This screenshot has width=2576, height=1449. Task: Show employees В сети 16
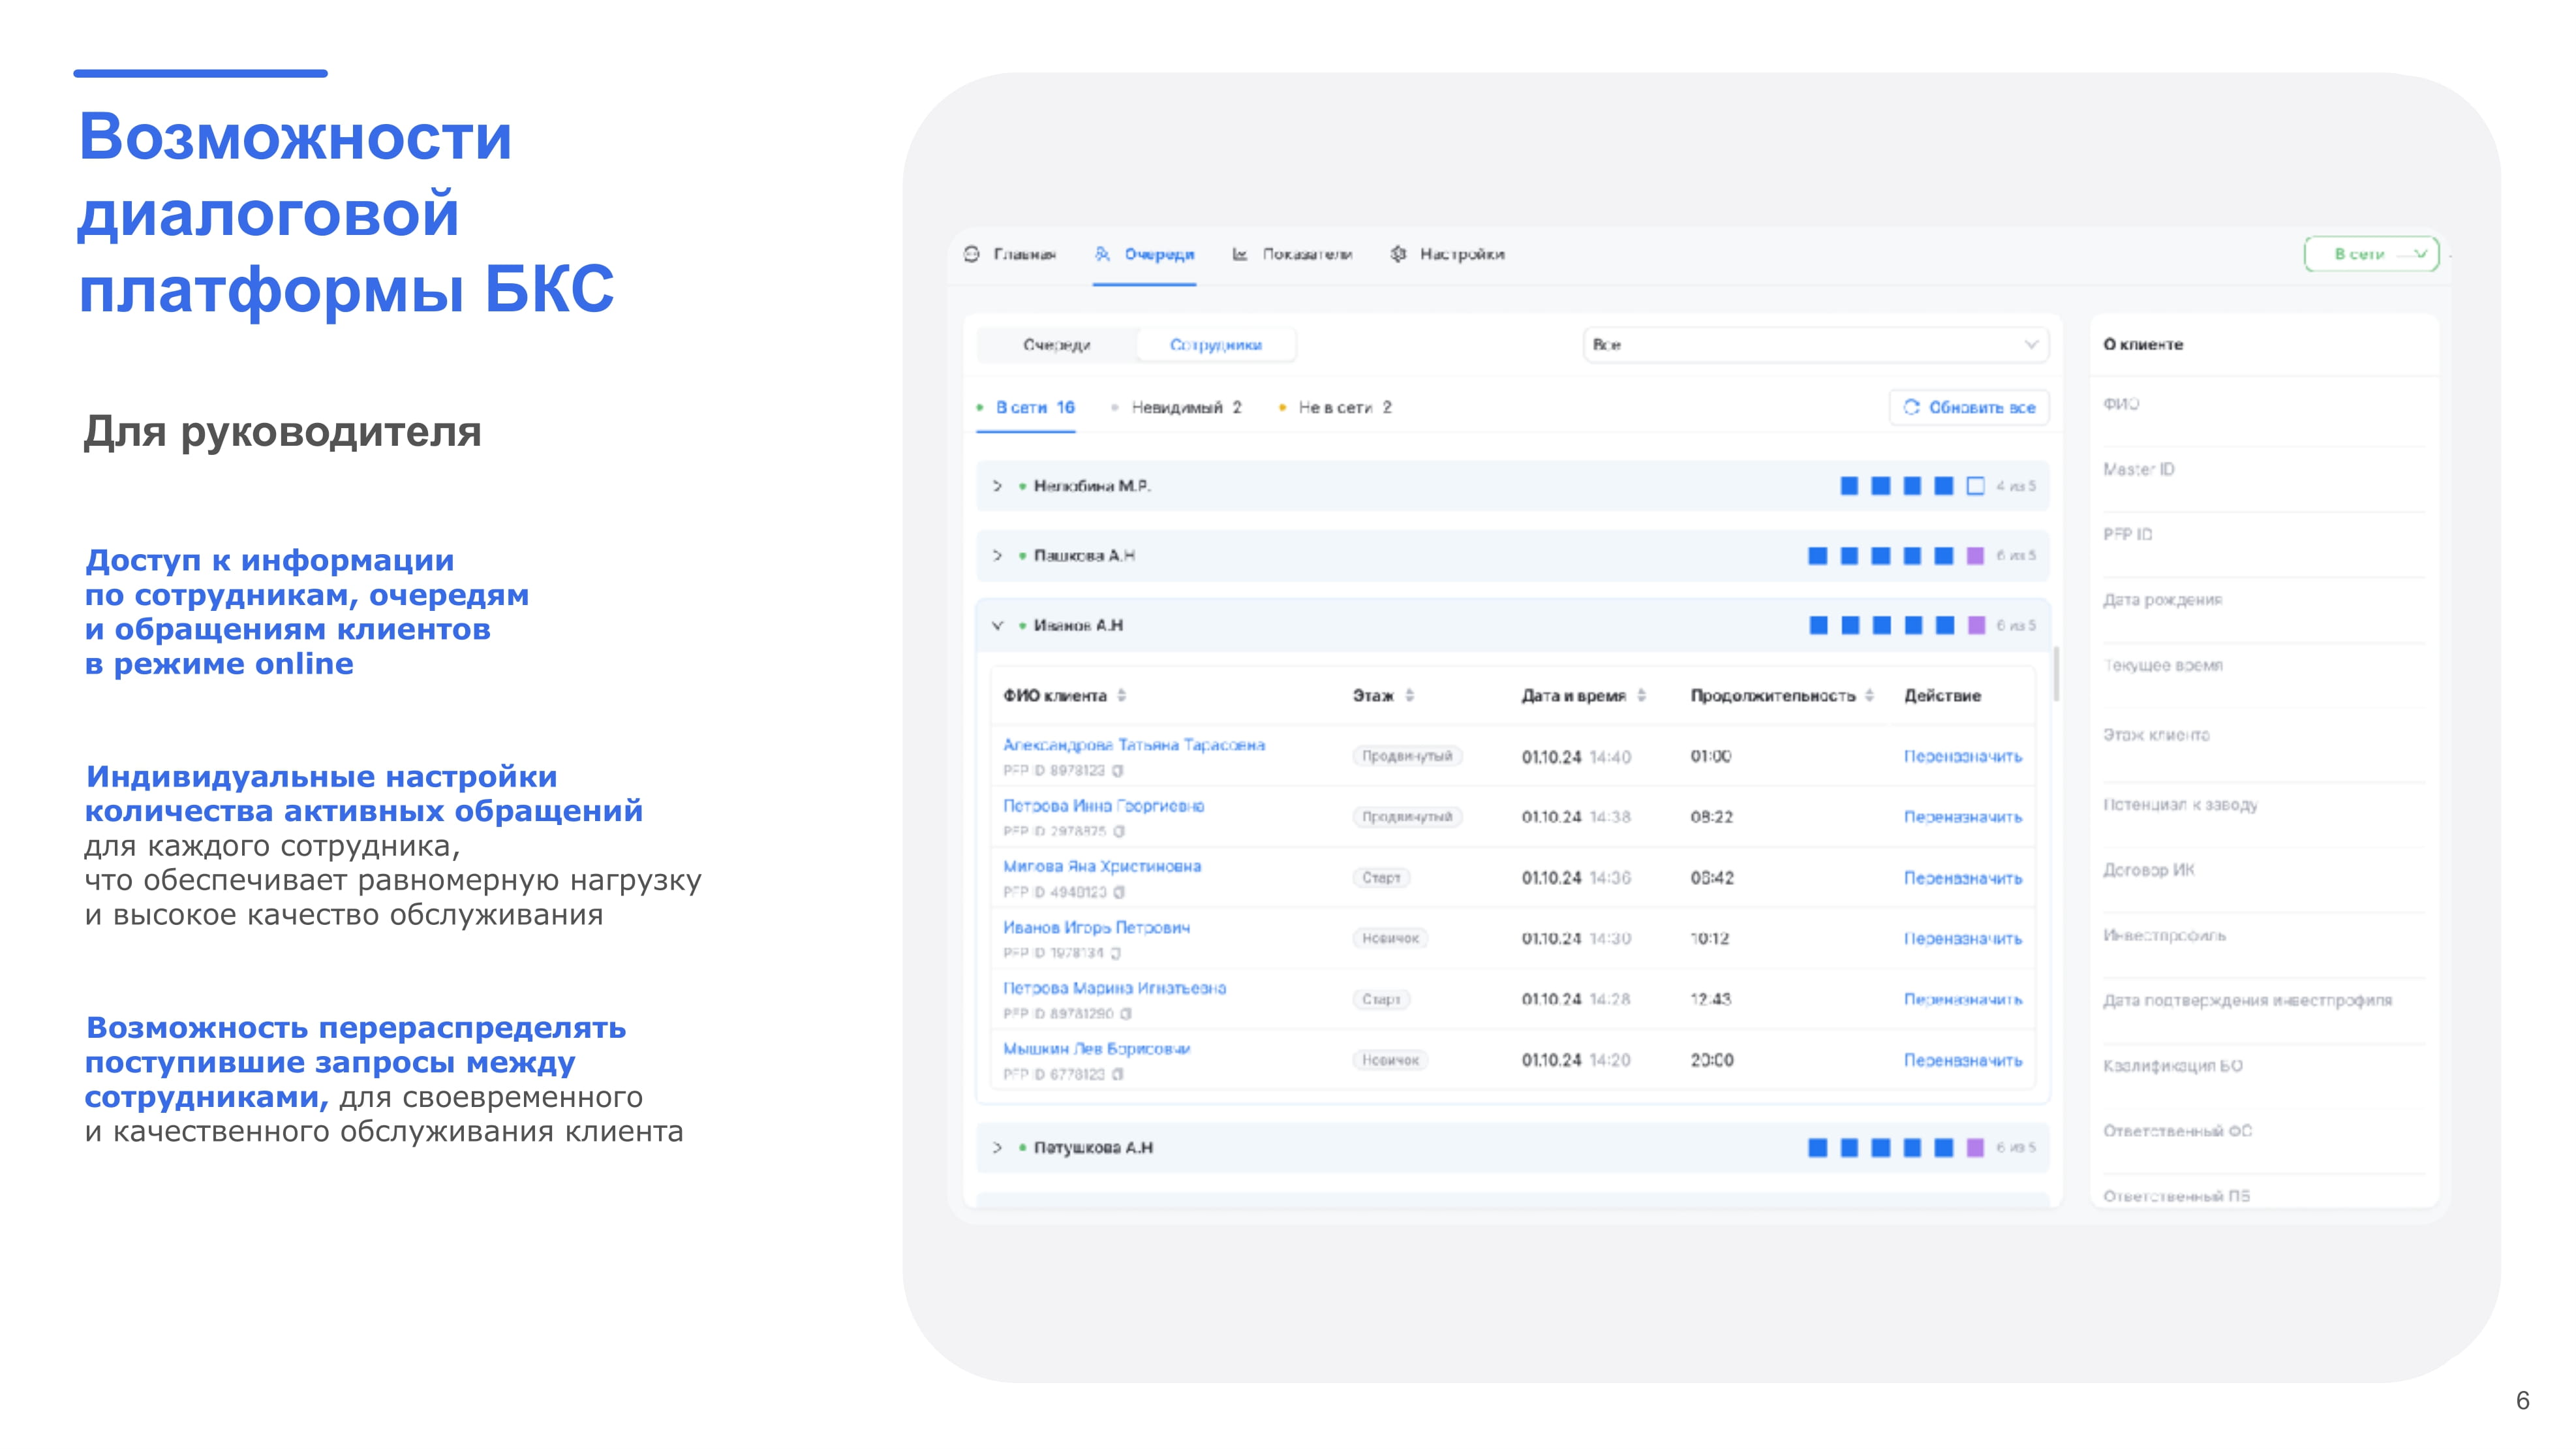tap(1026, 407)
